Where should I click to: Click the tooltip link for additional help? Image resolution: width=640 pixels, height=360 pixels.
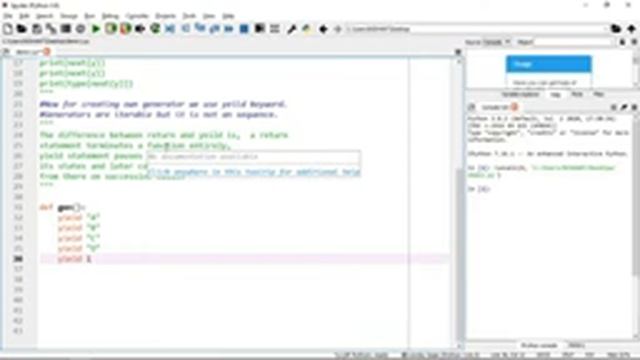pos(253,172)
